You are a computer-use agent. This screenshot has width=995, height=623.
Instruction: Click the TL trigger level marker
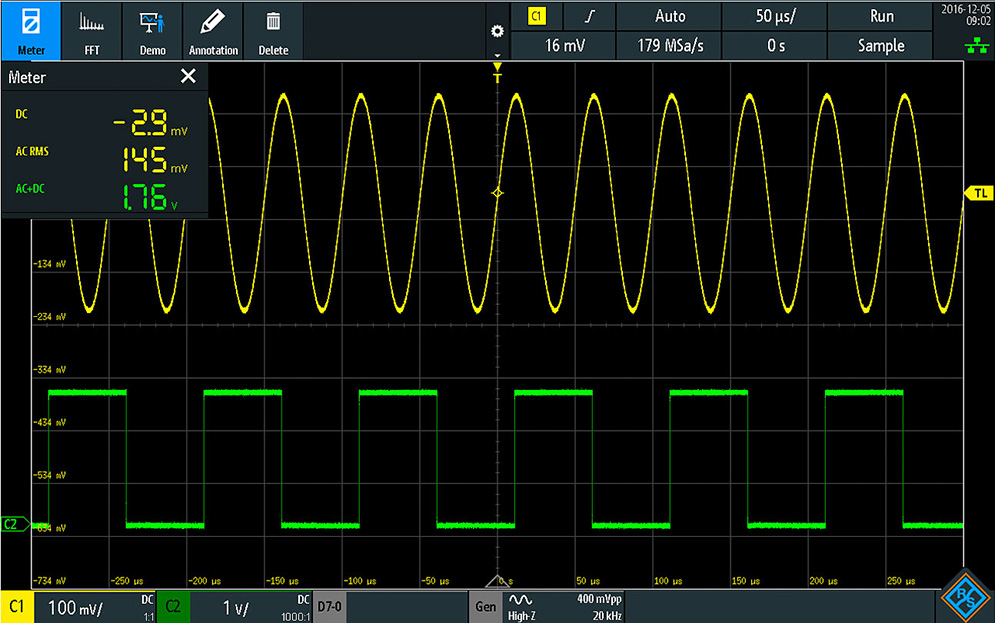click(977, 193)
